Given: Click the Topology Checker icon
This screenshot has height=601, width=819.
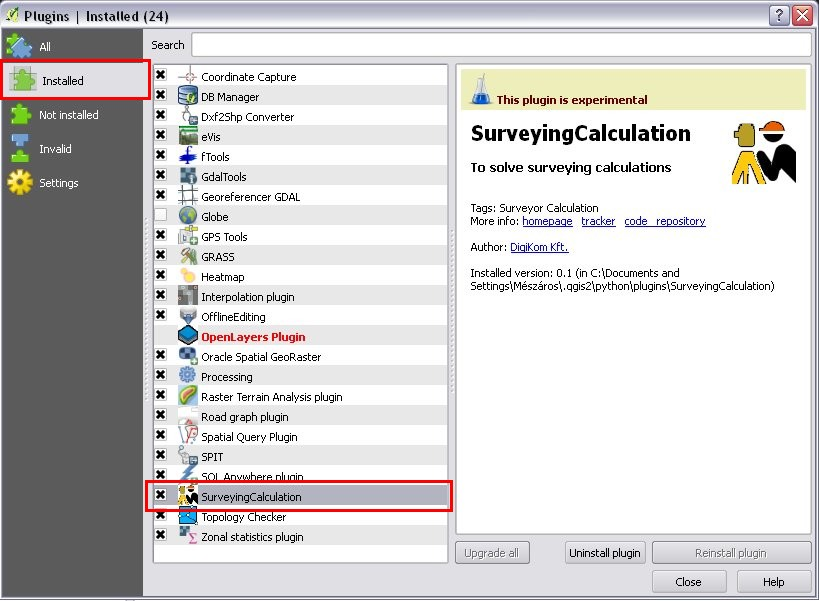Looking at the screenshot, I should point(185,517).
